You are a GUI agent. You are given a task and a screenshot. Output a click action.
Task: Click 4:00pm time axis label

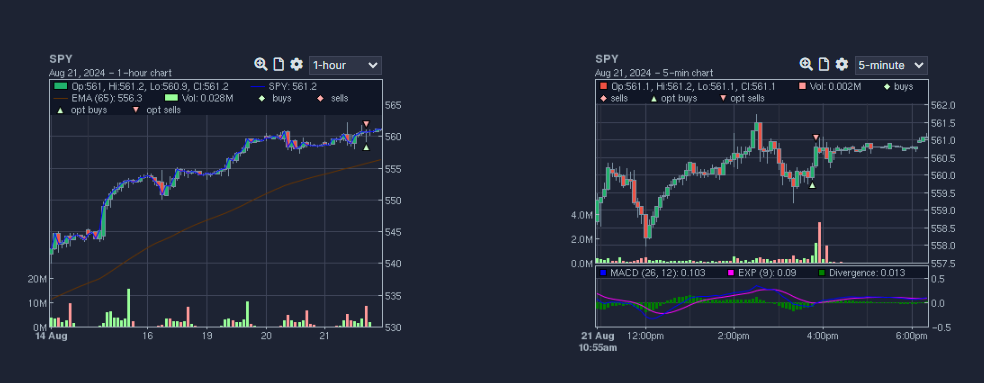[x=823, y=336]
